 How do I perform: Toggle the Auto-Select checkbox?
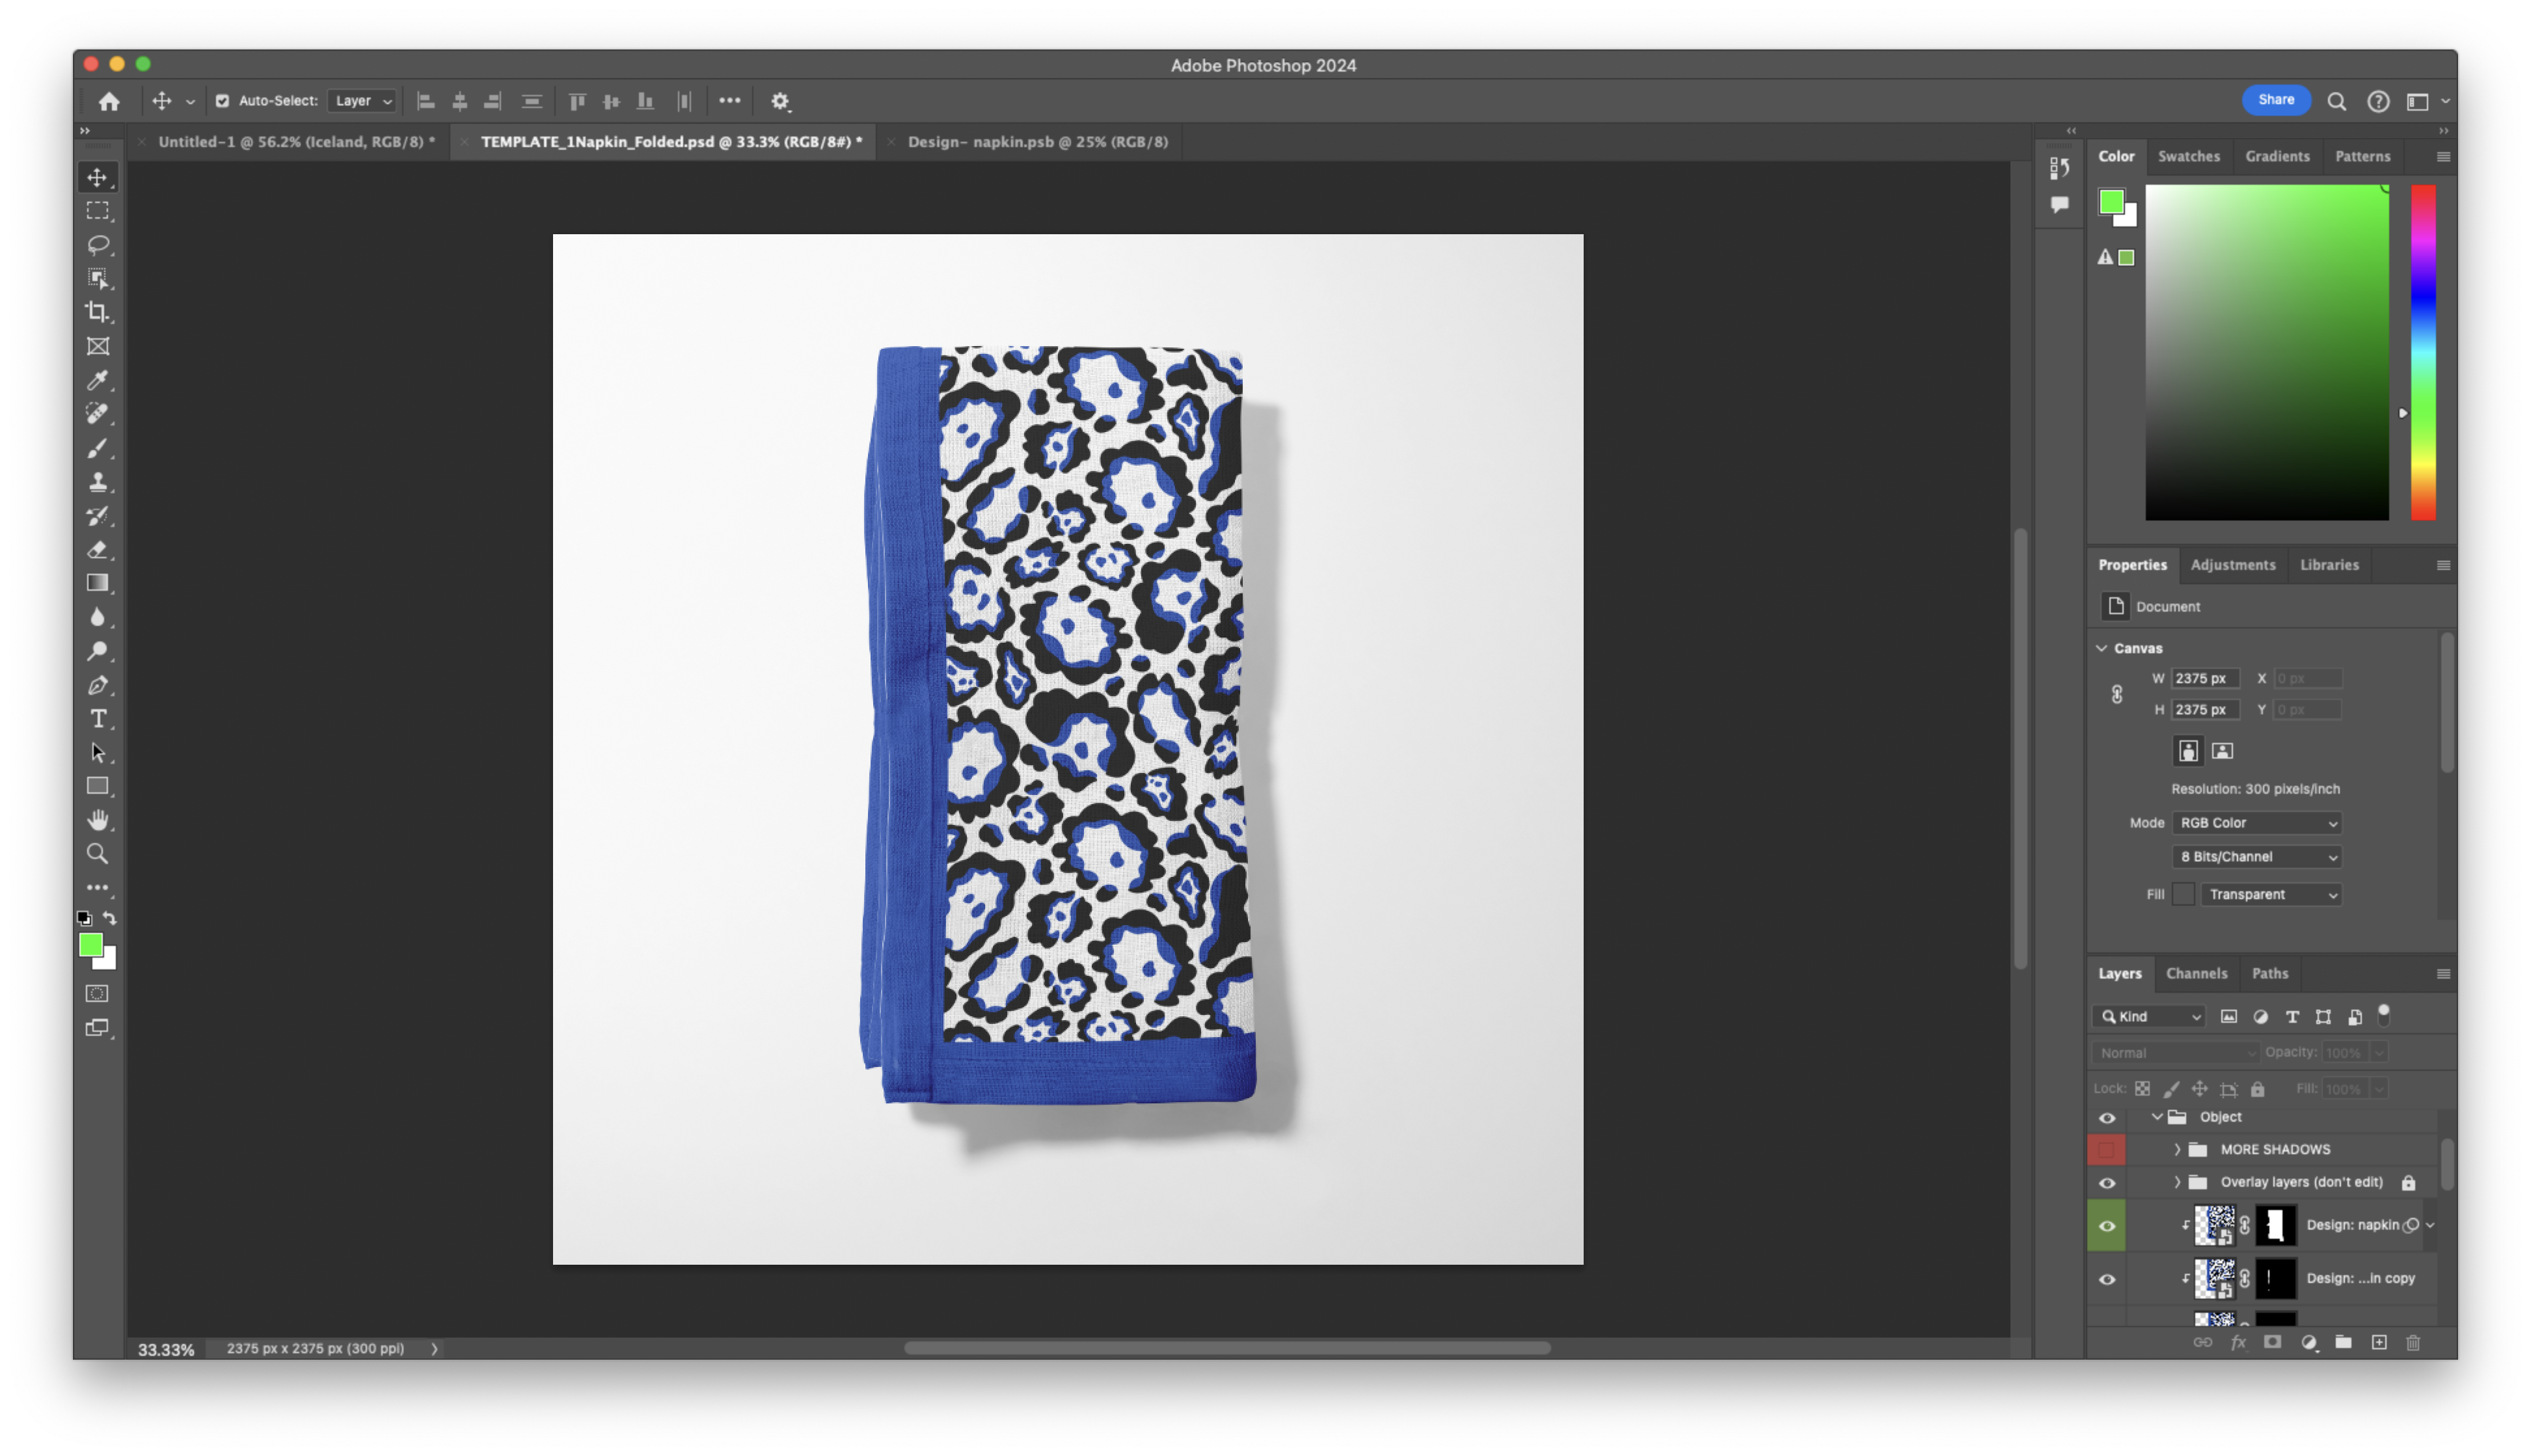click(222, 101)
